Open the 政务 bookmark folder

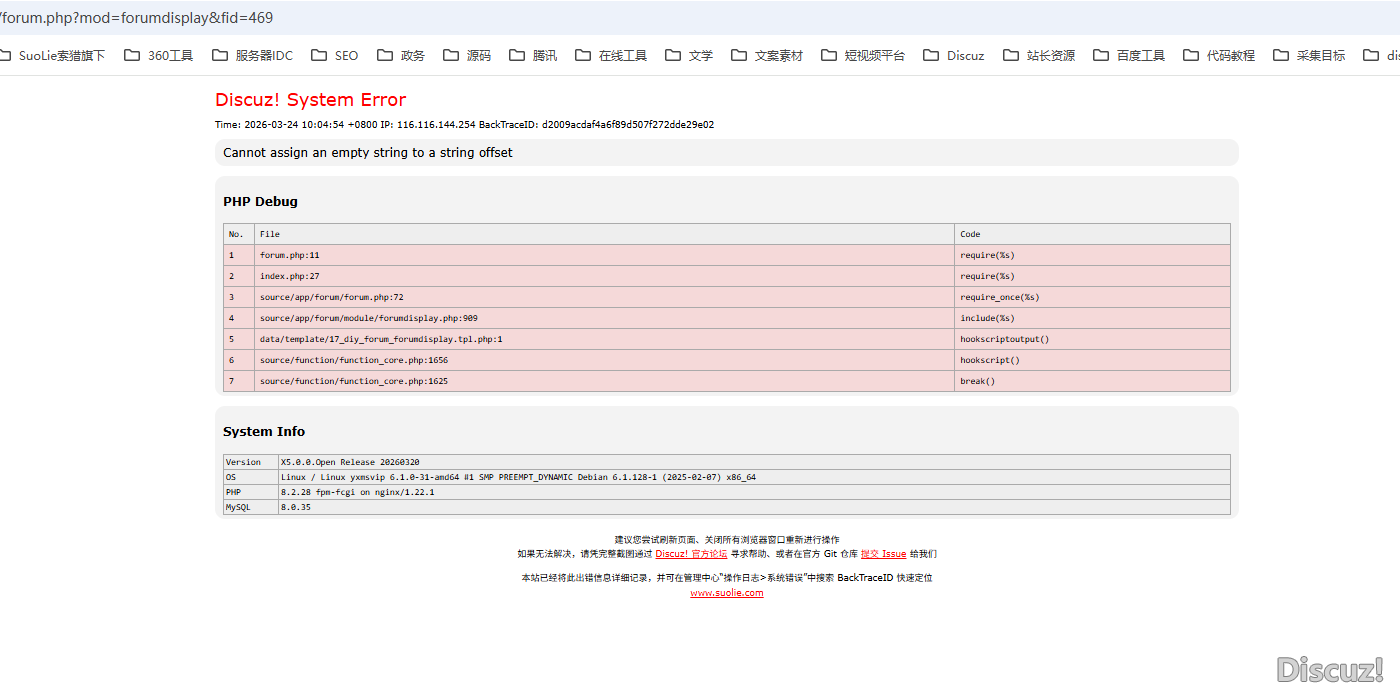[x=401, y=56]
